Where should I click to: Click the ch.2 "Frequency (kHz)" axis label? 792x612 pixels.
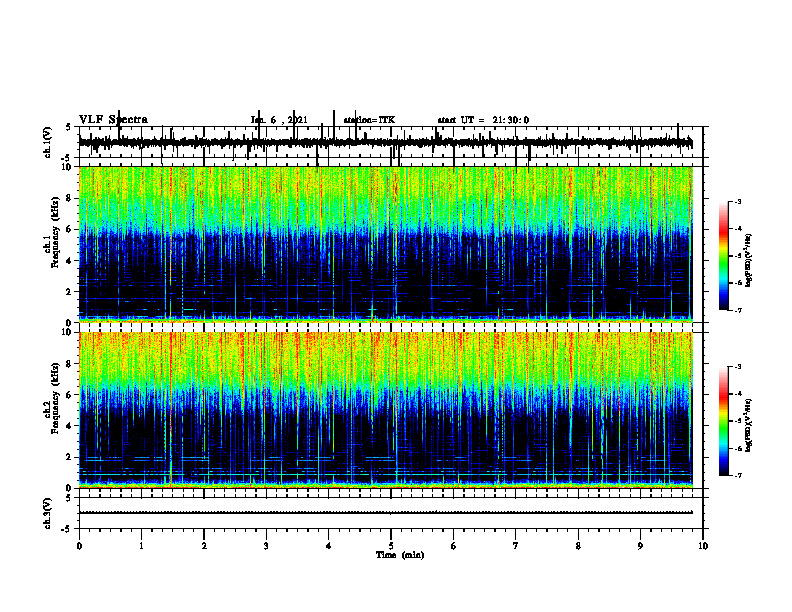coord(56,398)
